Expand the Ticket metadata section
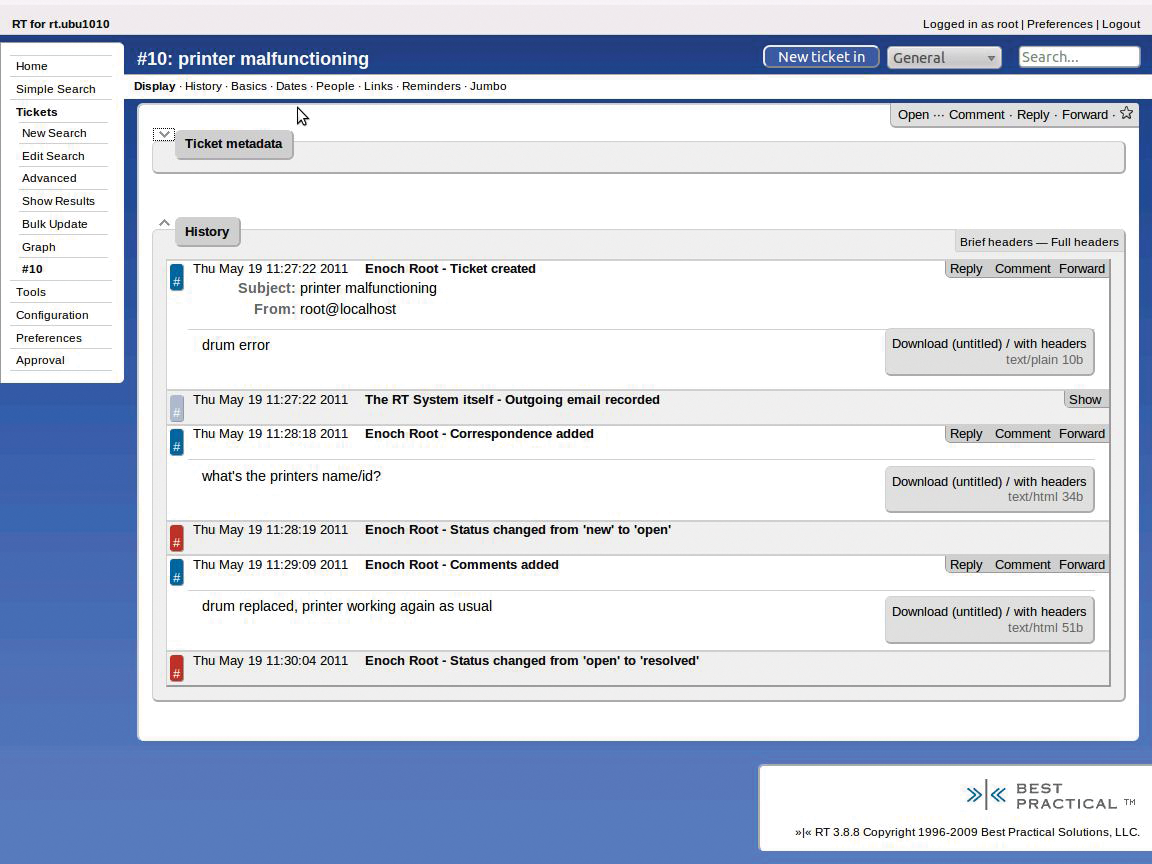The width and height of the screenshot is (1152, 864). point(163,133)
